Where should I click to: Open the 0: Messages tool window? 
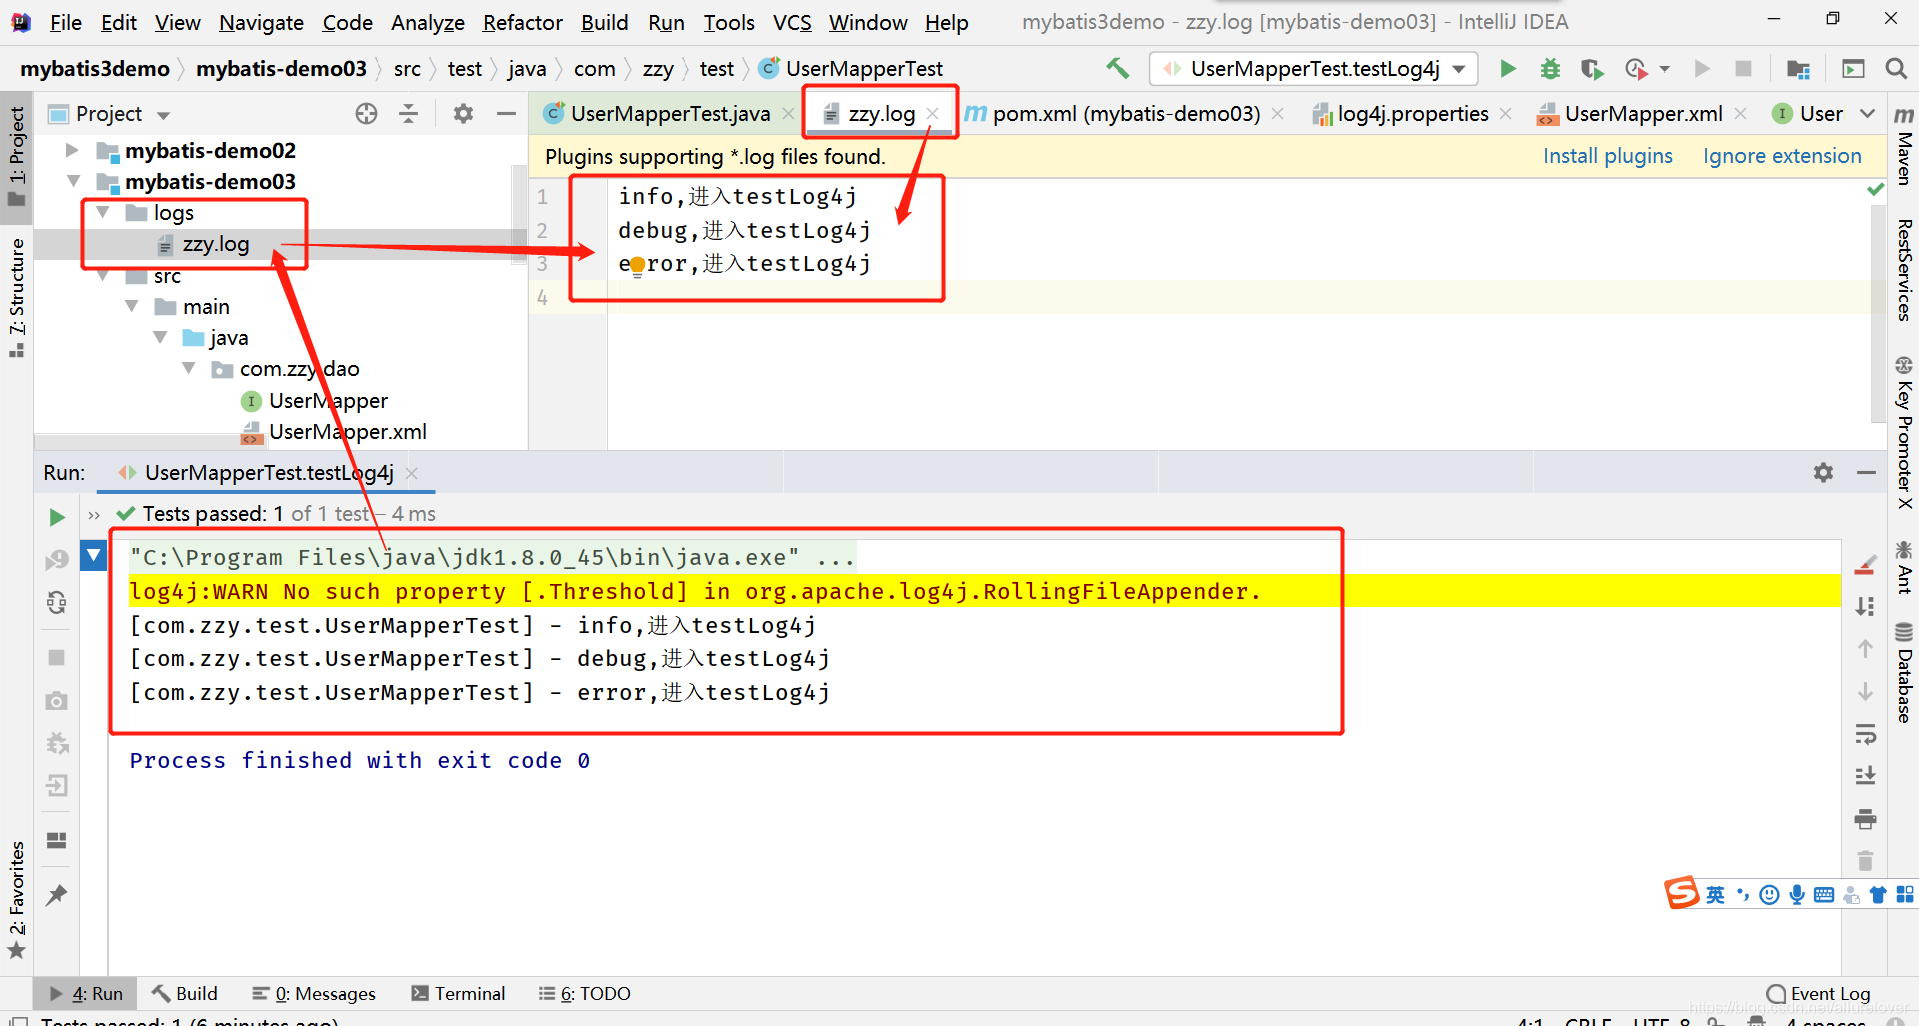315,993
